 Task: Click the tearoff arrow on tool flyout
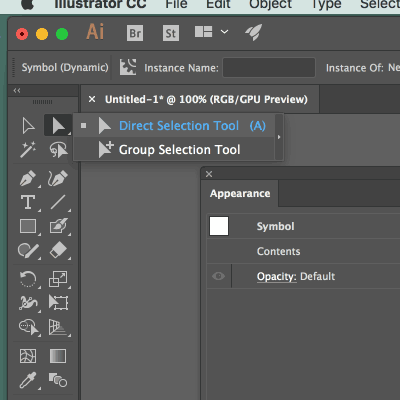pyautogui.click(x=279, y=137)
